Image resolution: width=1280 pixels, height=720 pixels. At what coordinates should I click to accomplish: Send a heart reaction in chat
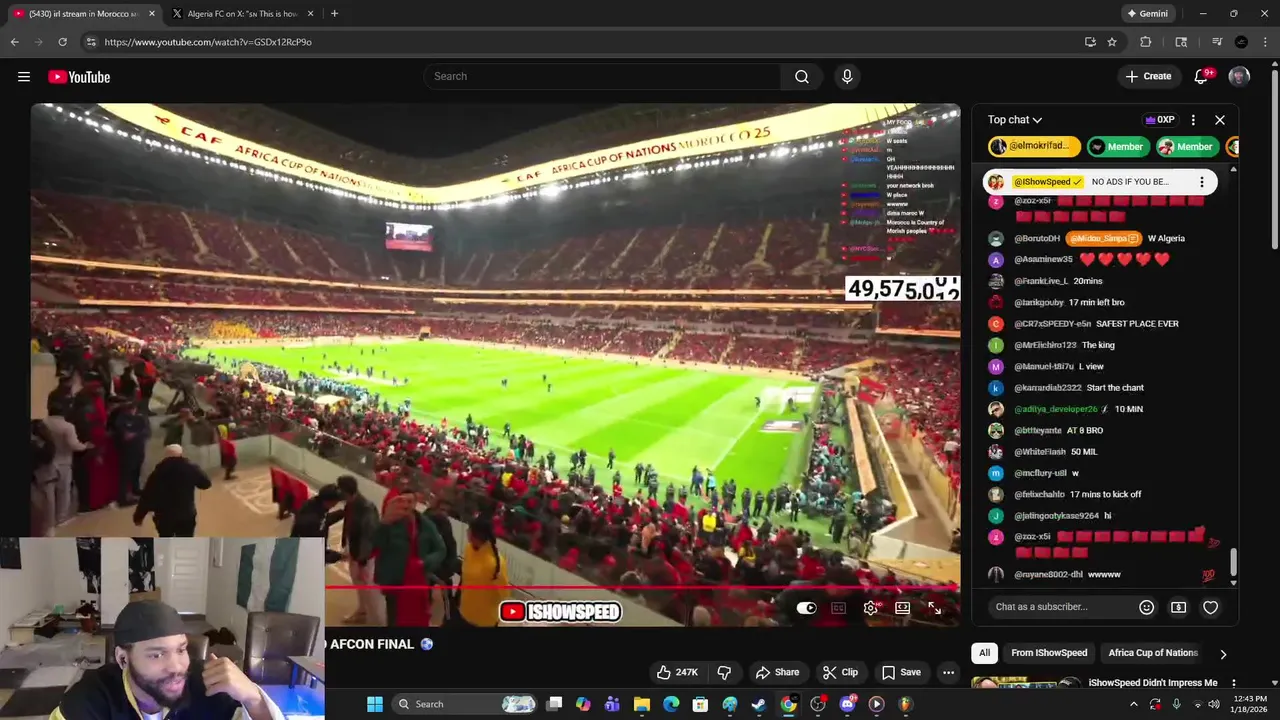(1210, 607)
